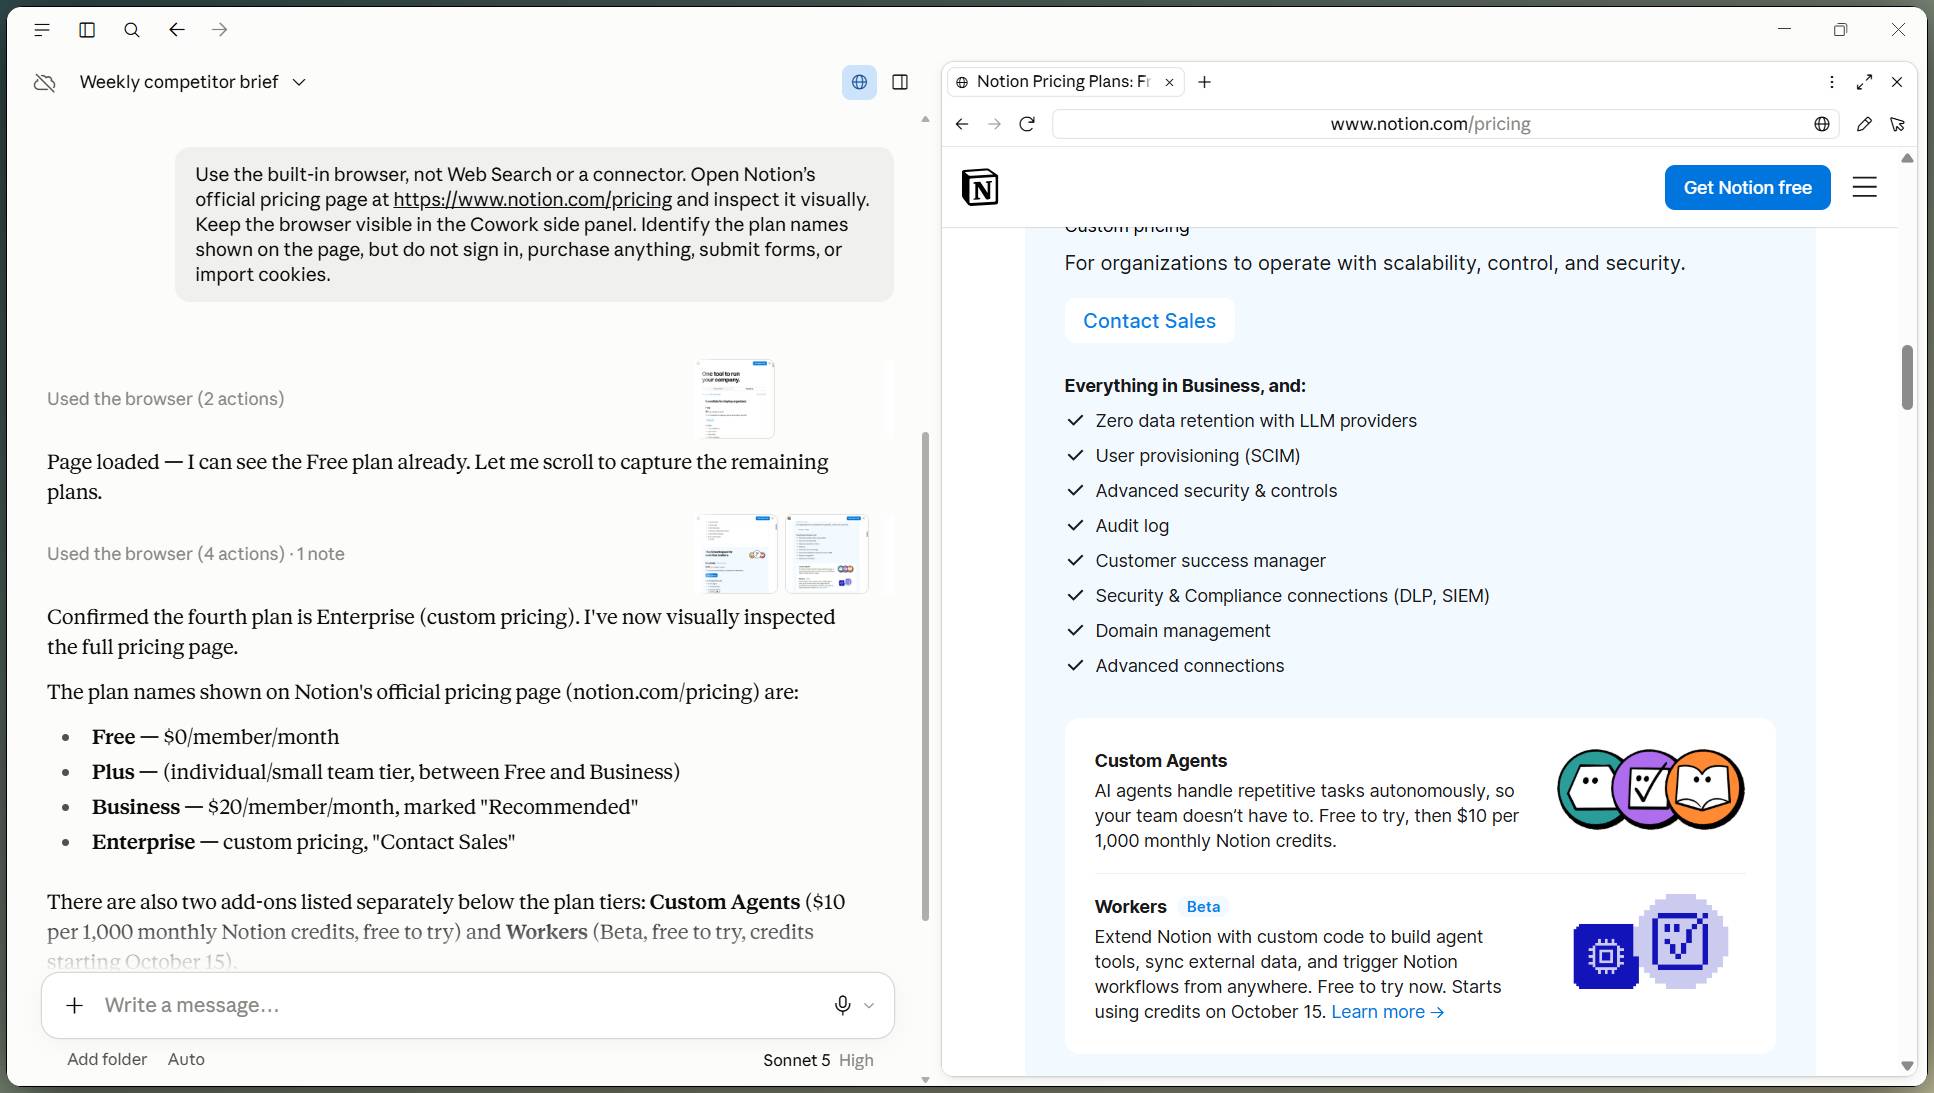Open a new browser tab with plus
Image resolution: width=1934 pixels, height=1093 pixels.
click(1205, 82)
